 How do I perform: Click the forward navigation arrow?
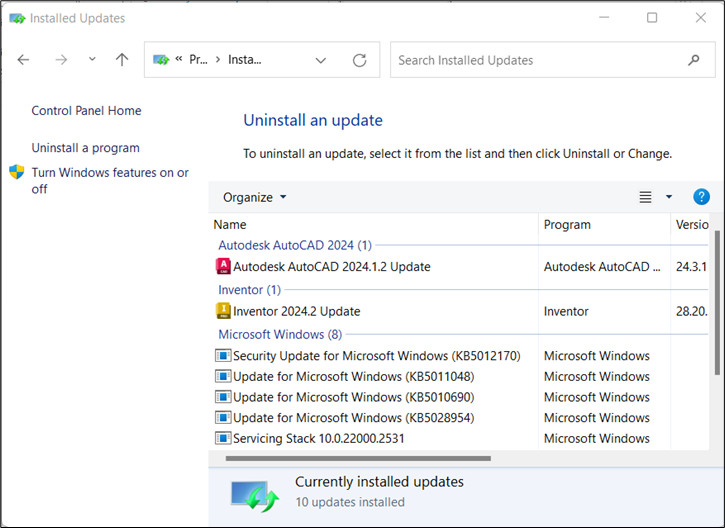pos(61,60)
